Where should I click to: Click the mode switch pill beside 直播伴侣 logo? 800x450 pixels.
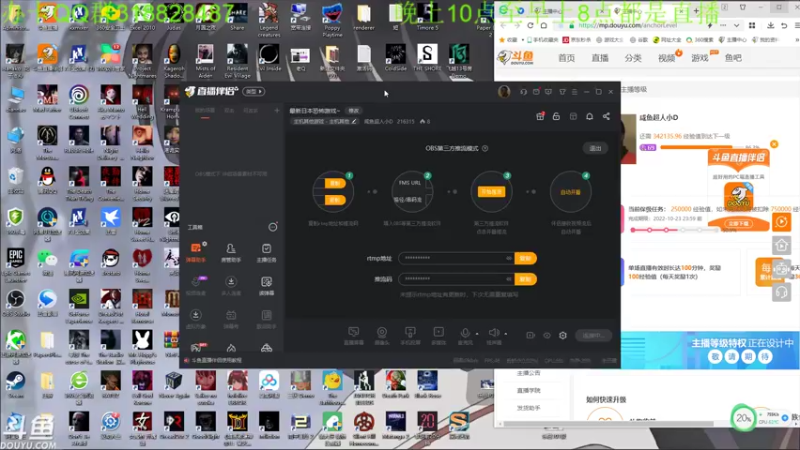(254, 92)
